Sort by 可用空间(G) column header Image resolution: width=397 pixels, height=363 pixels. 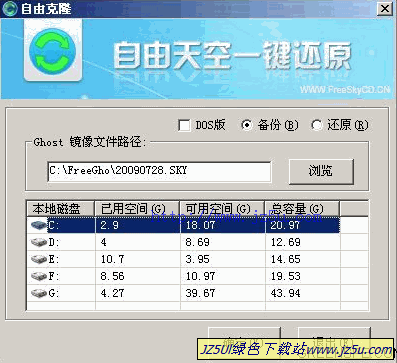[x=222, y=209]
